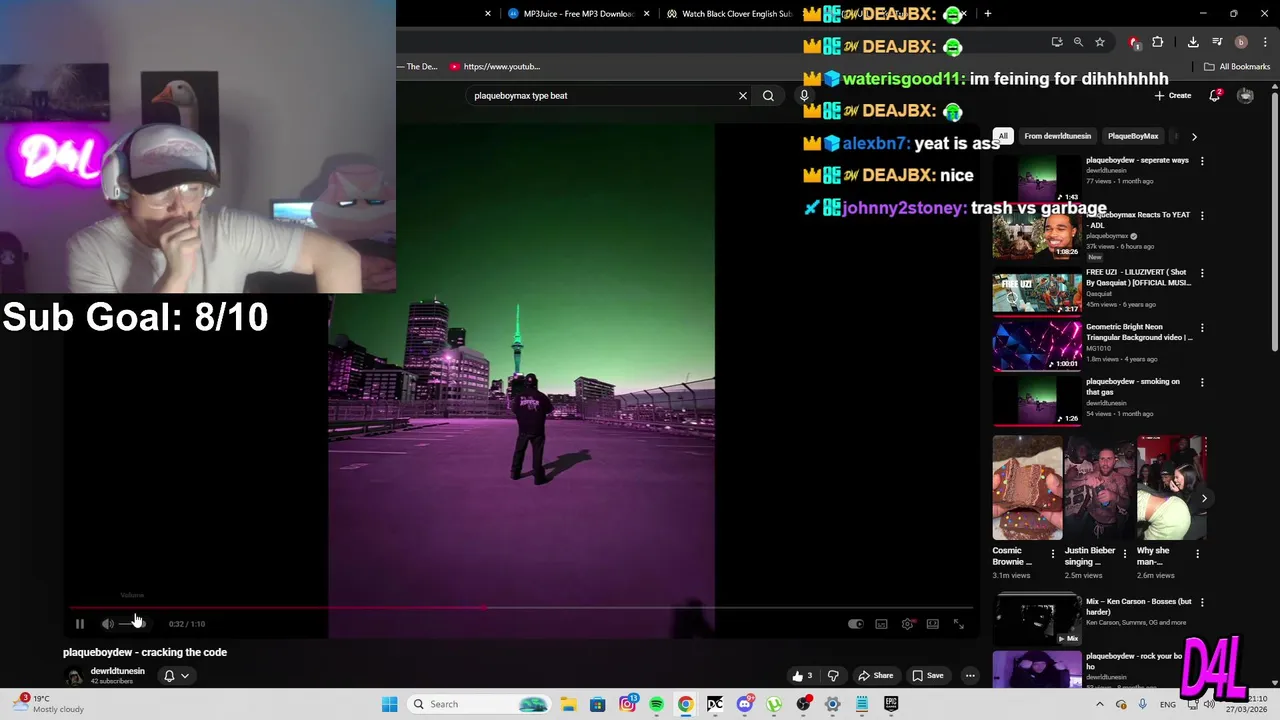Screen dimensions: 1280x720
Task: Open options for the FREE UZI video
Action: pyautogui.click(x=1202, y=273)
